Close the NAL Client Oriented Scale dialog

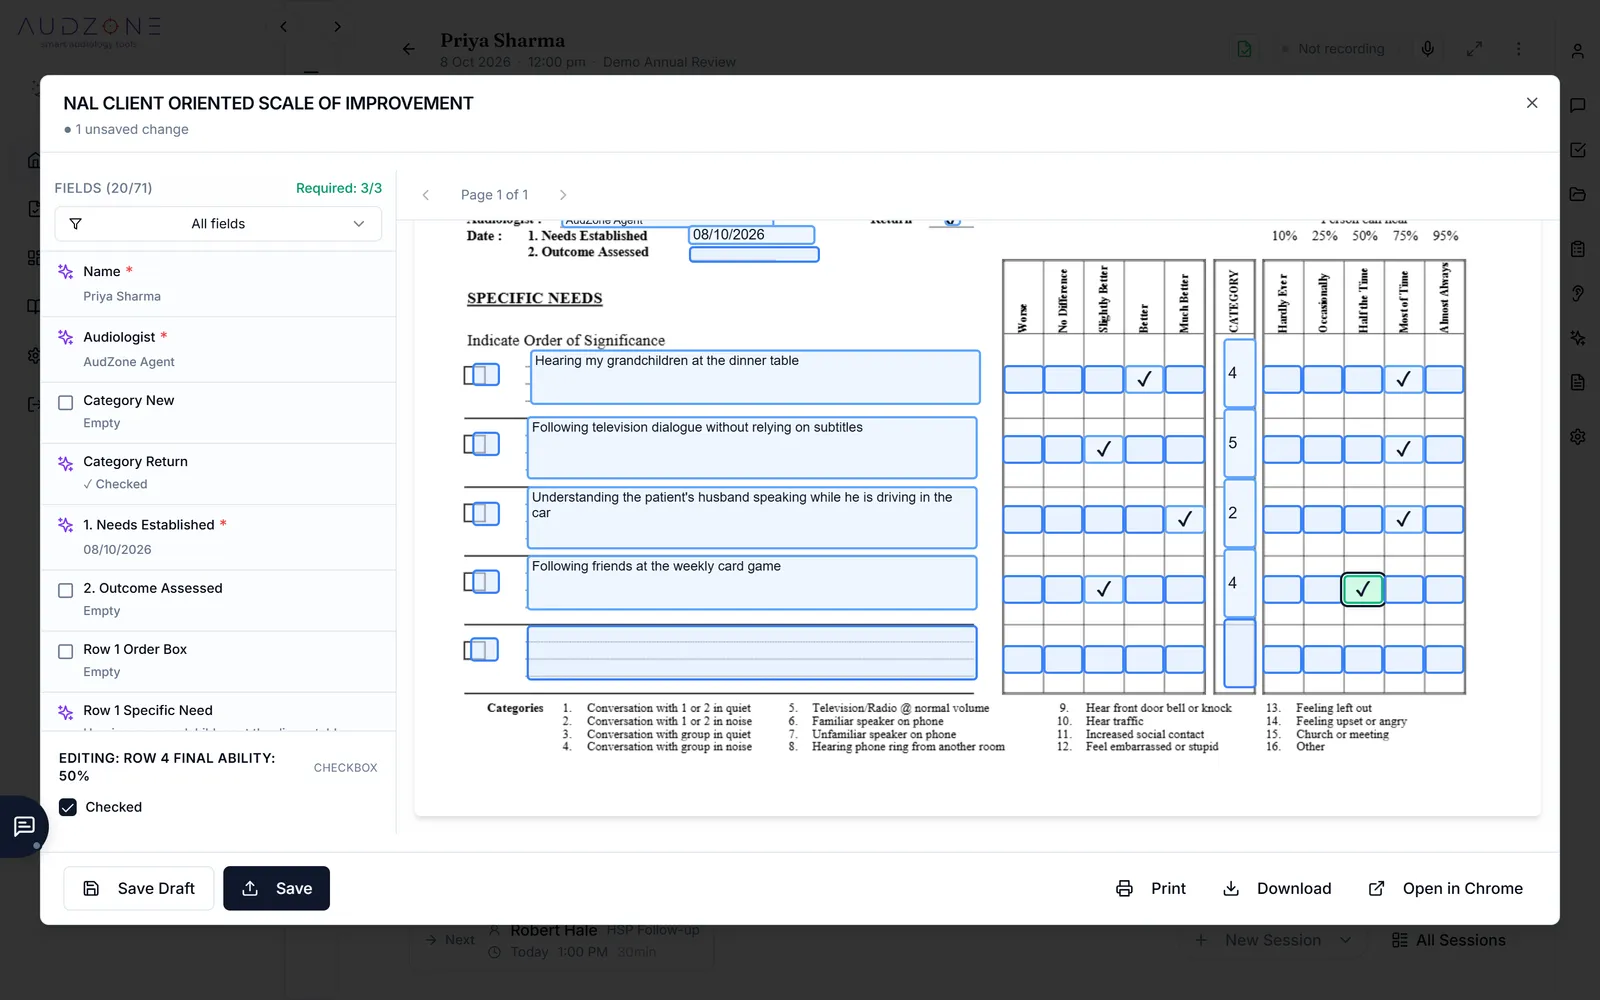[x=1532, y=103]
